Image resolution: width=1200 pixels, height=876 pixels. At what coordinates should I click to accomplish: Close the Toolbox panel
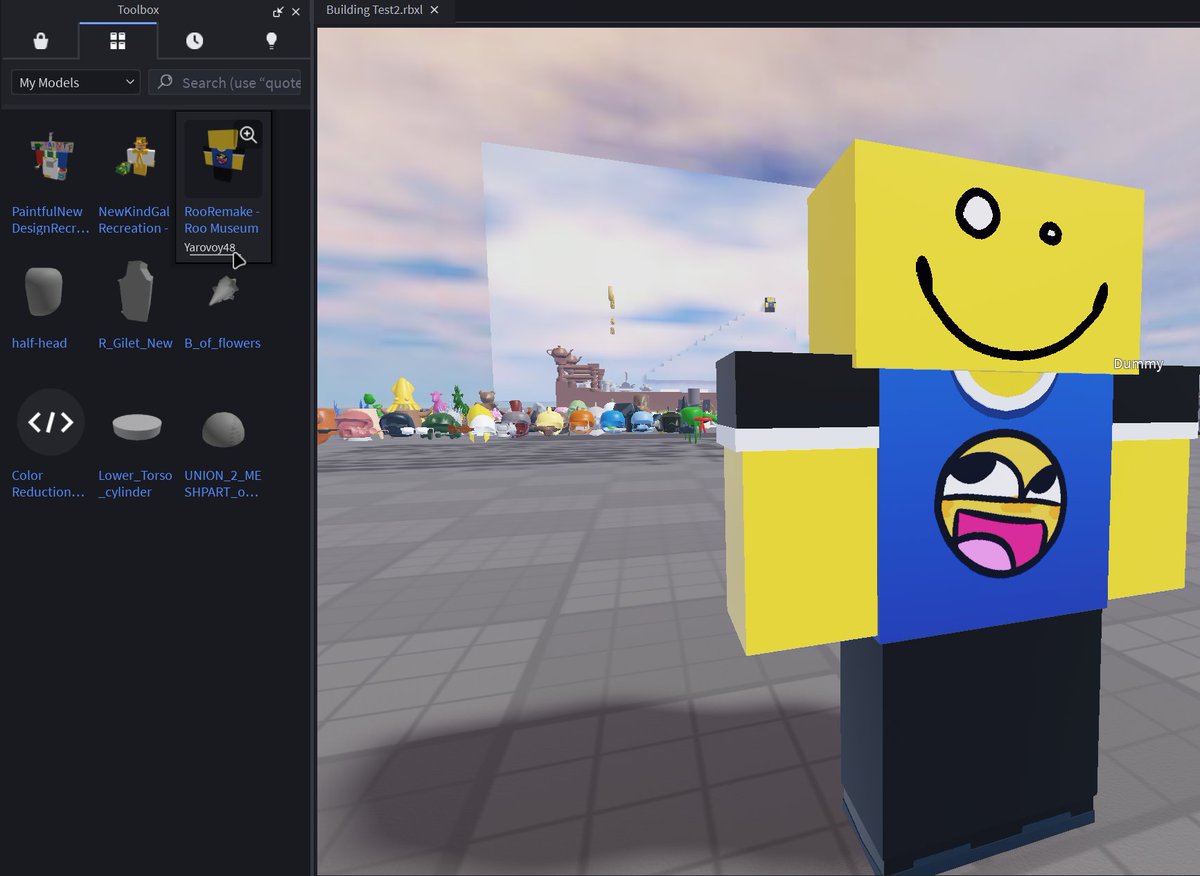(296, 12)
